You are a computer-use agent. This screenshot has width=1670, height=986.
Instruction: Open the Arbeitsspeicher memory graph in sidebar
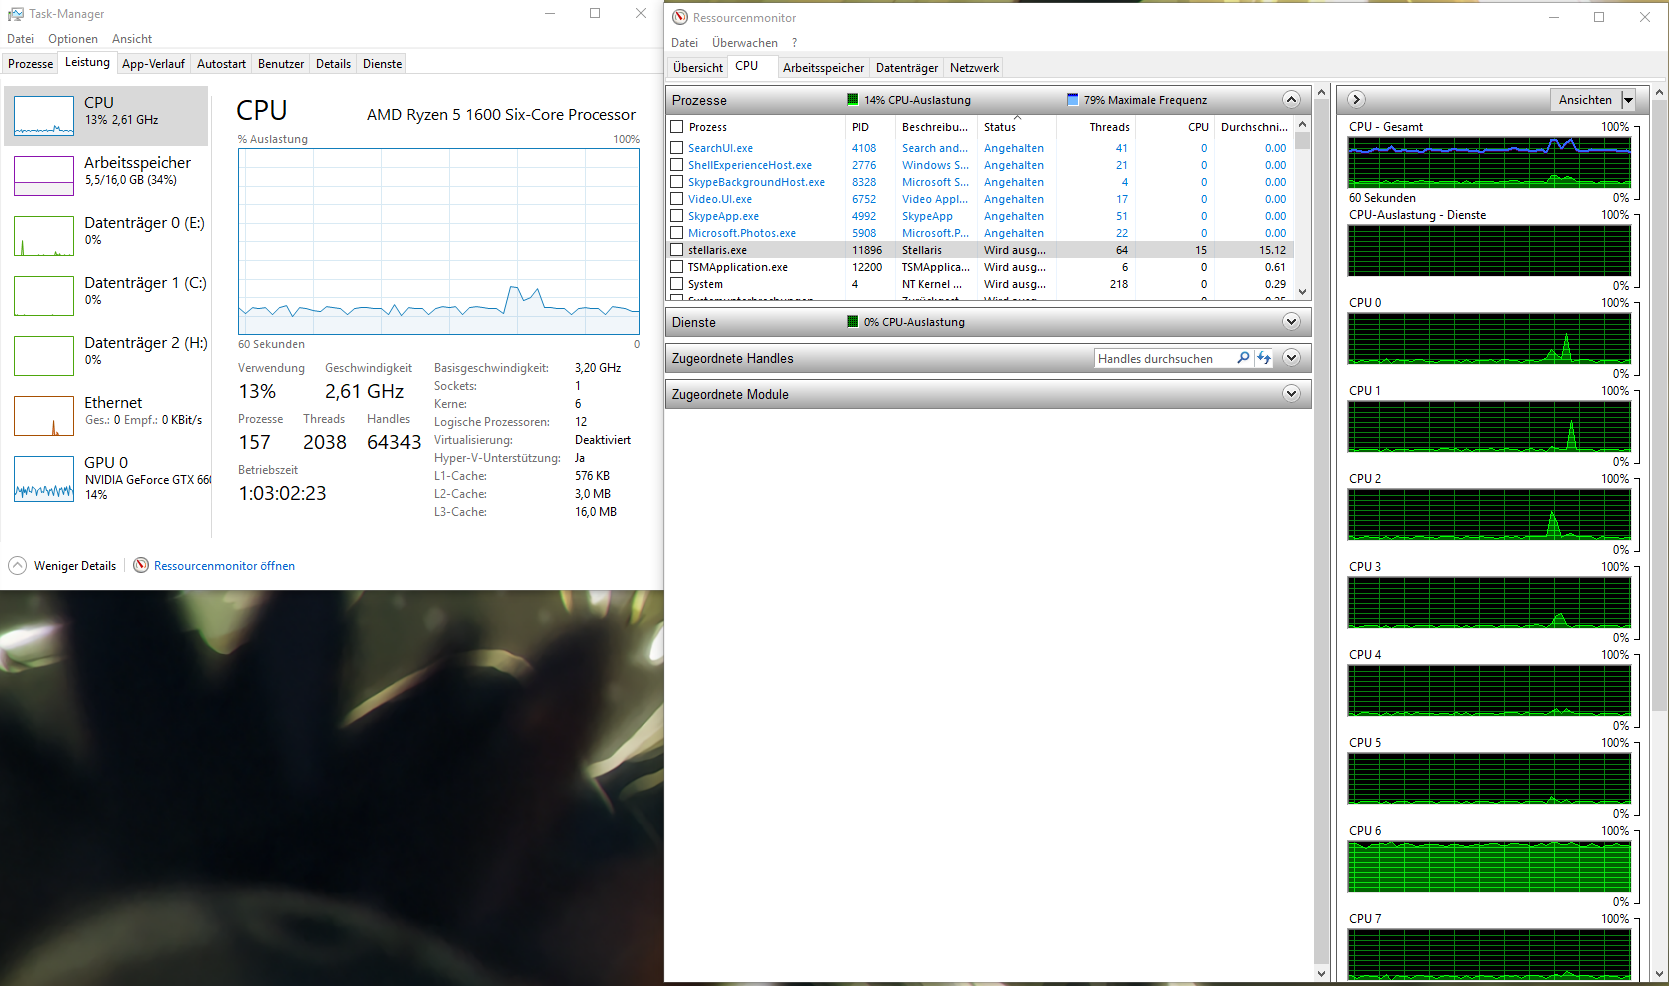point(44,176)
